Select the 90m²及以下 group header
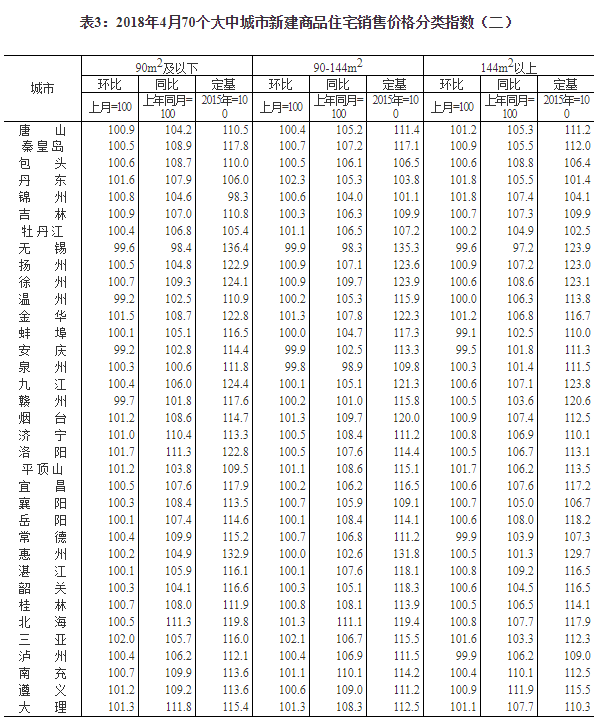This screenshot has height=728, width=602. 167,67
